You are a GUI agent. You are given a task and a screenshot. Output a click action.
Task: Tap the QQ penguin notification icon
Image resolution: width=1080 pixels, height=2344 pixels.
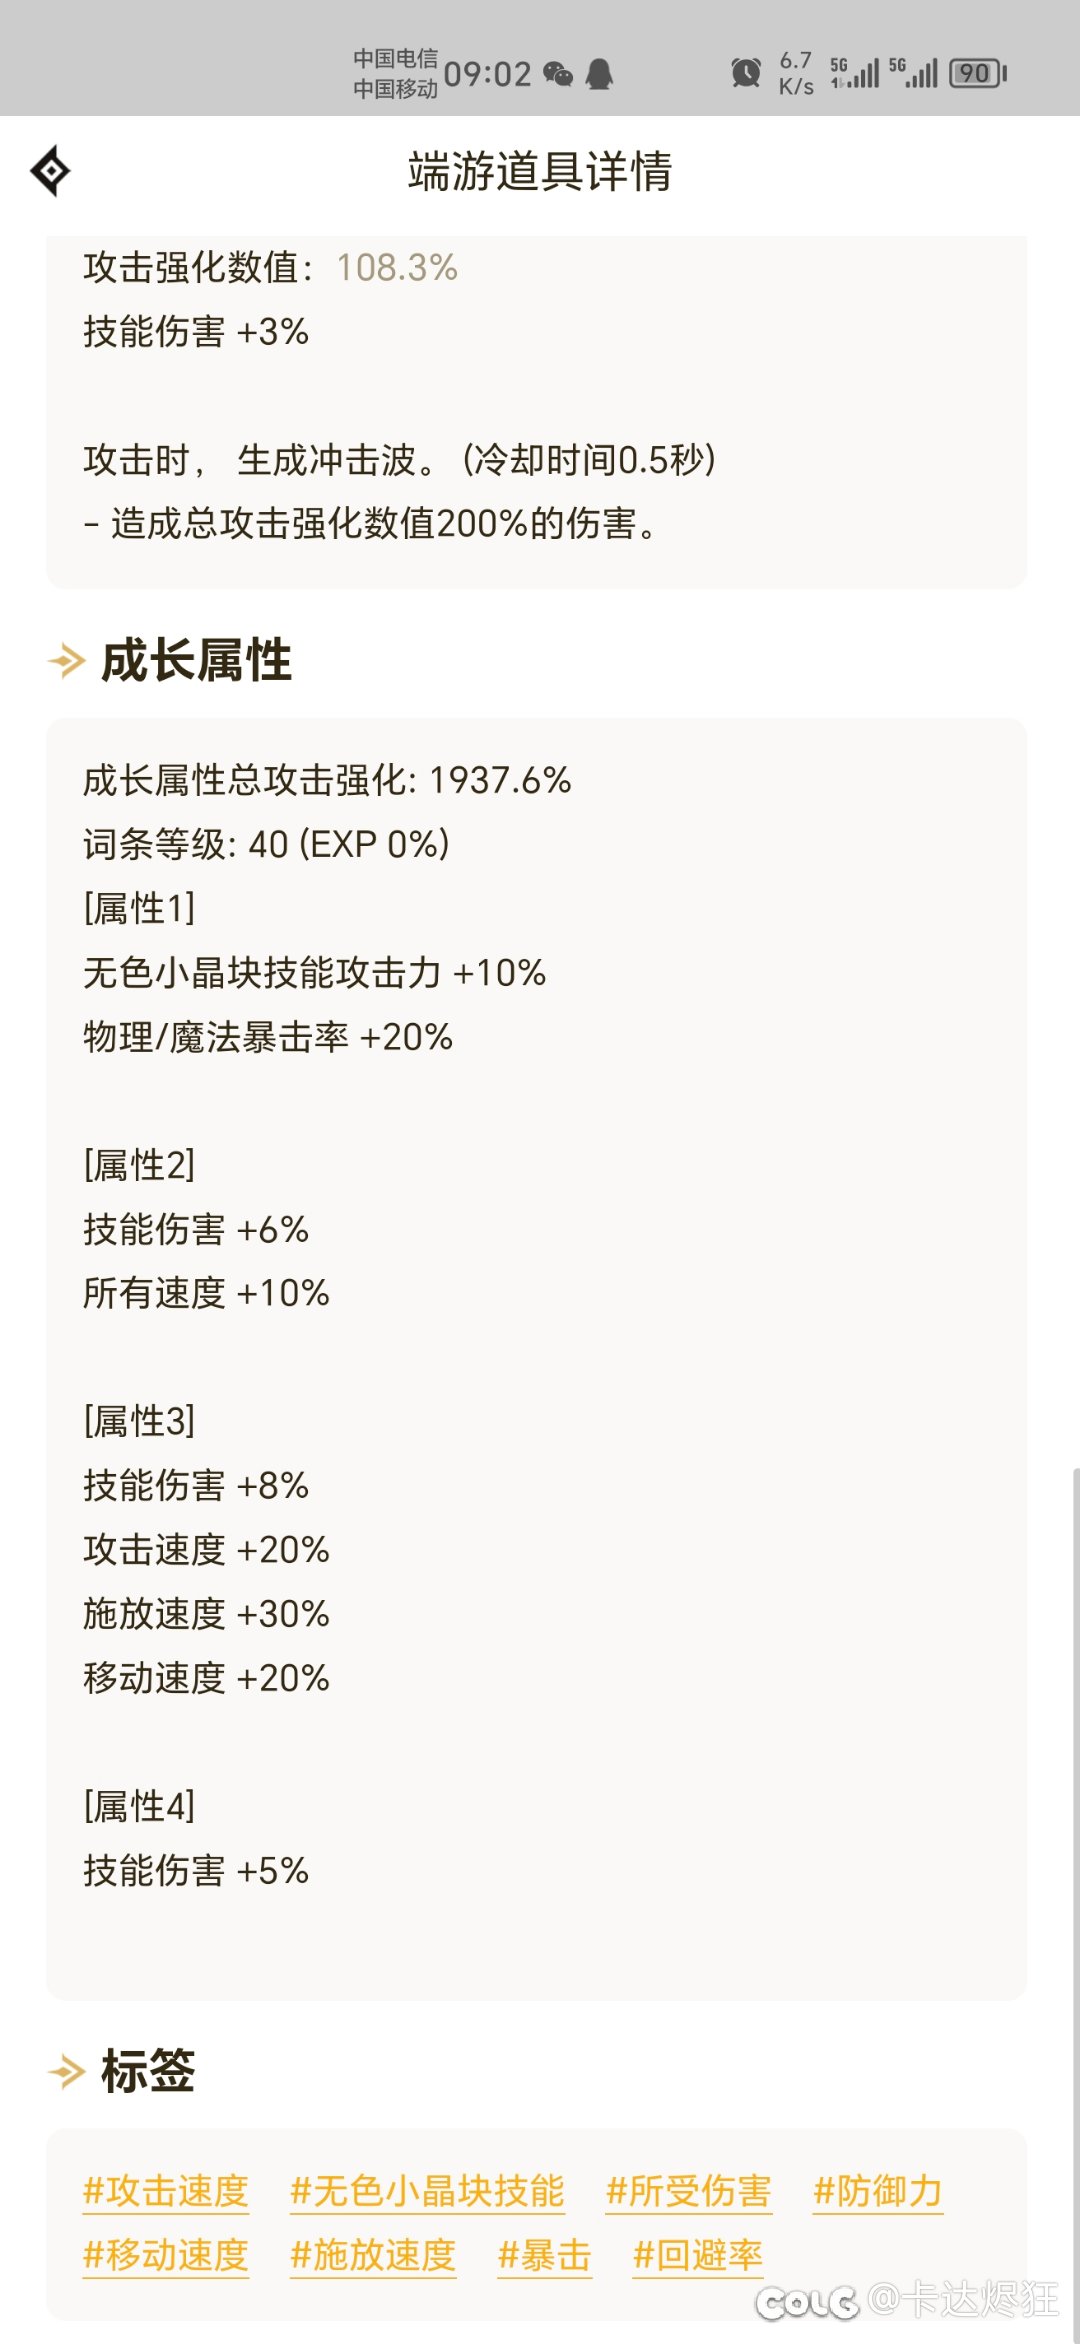[599, 74]
